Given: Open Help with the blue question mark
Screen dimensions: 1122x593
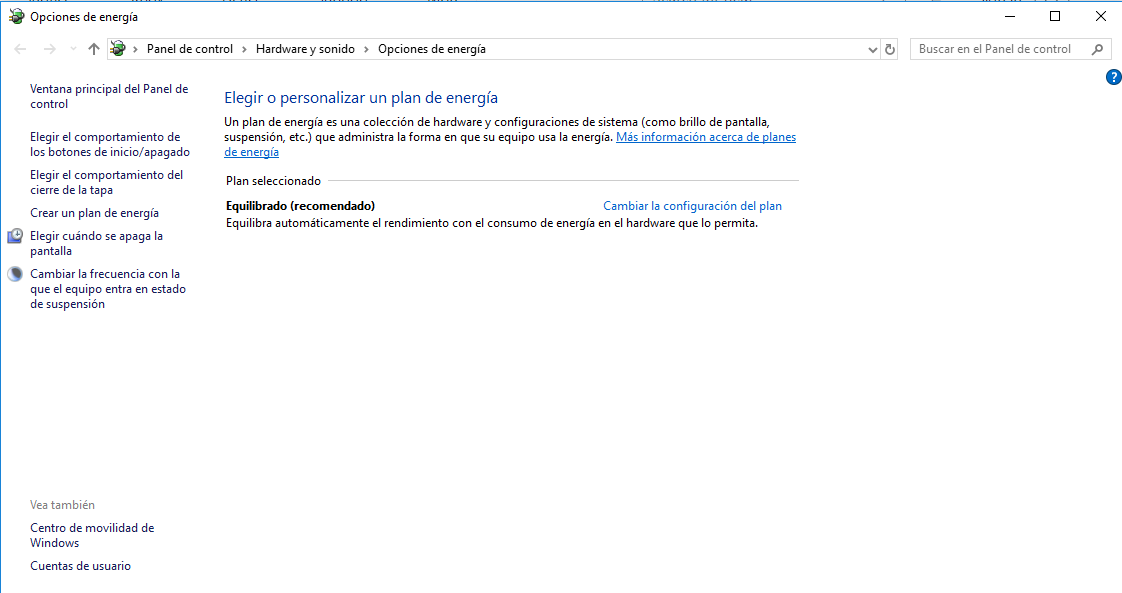Looking at the screenshot, I should 1113,77.
